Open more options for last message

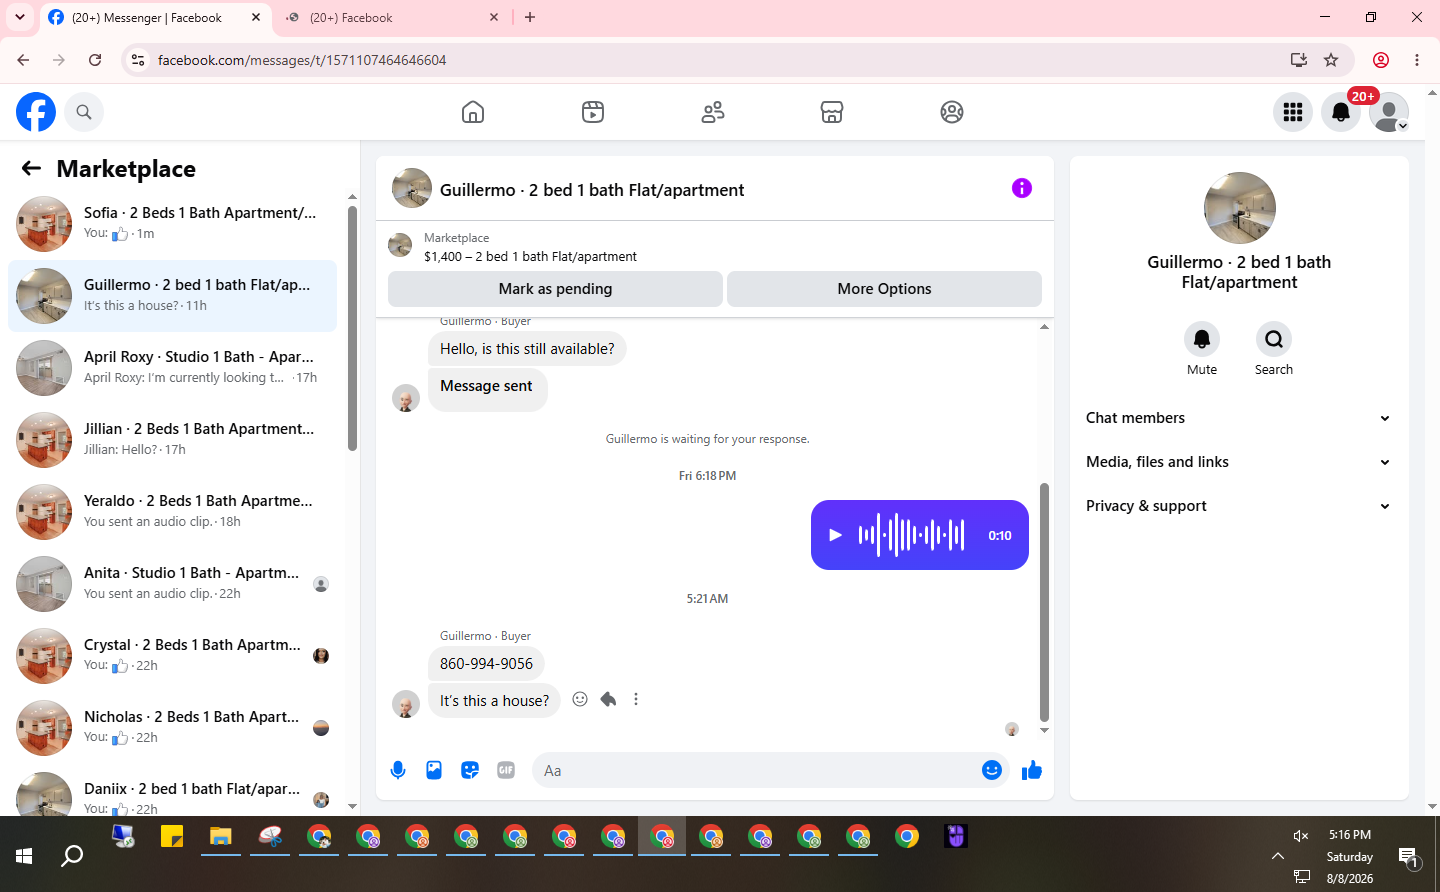(x=636, y=699)
